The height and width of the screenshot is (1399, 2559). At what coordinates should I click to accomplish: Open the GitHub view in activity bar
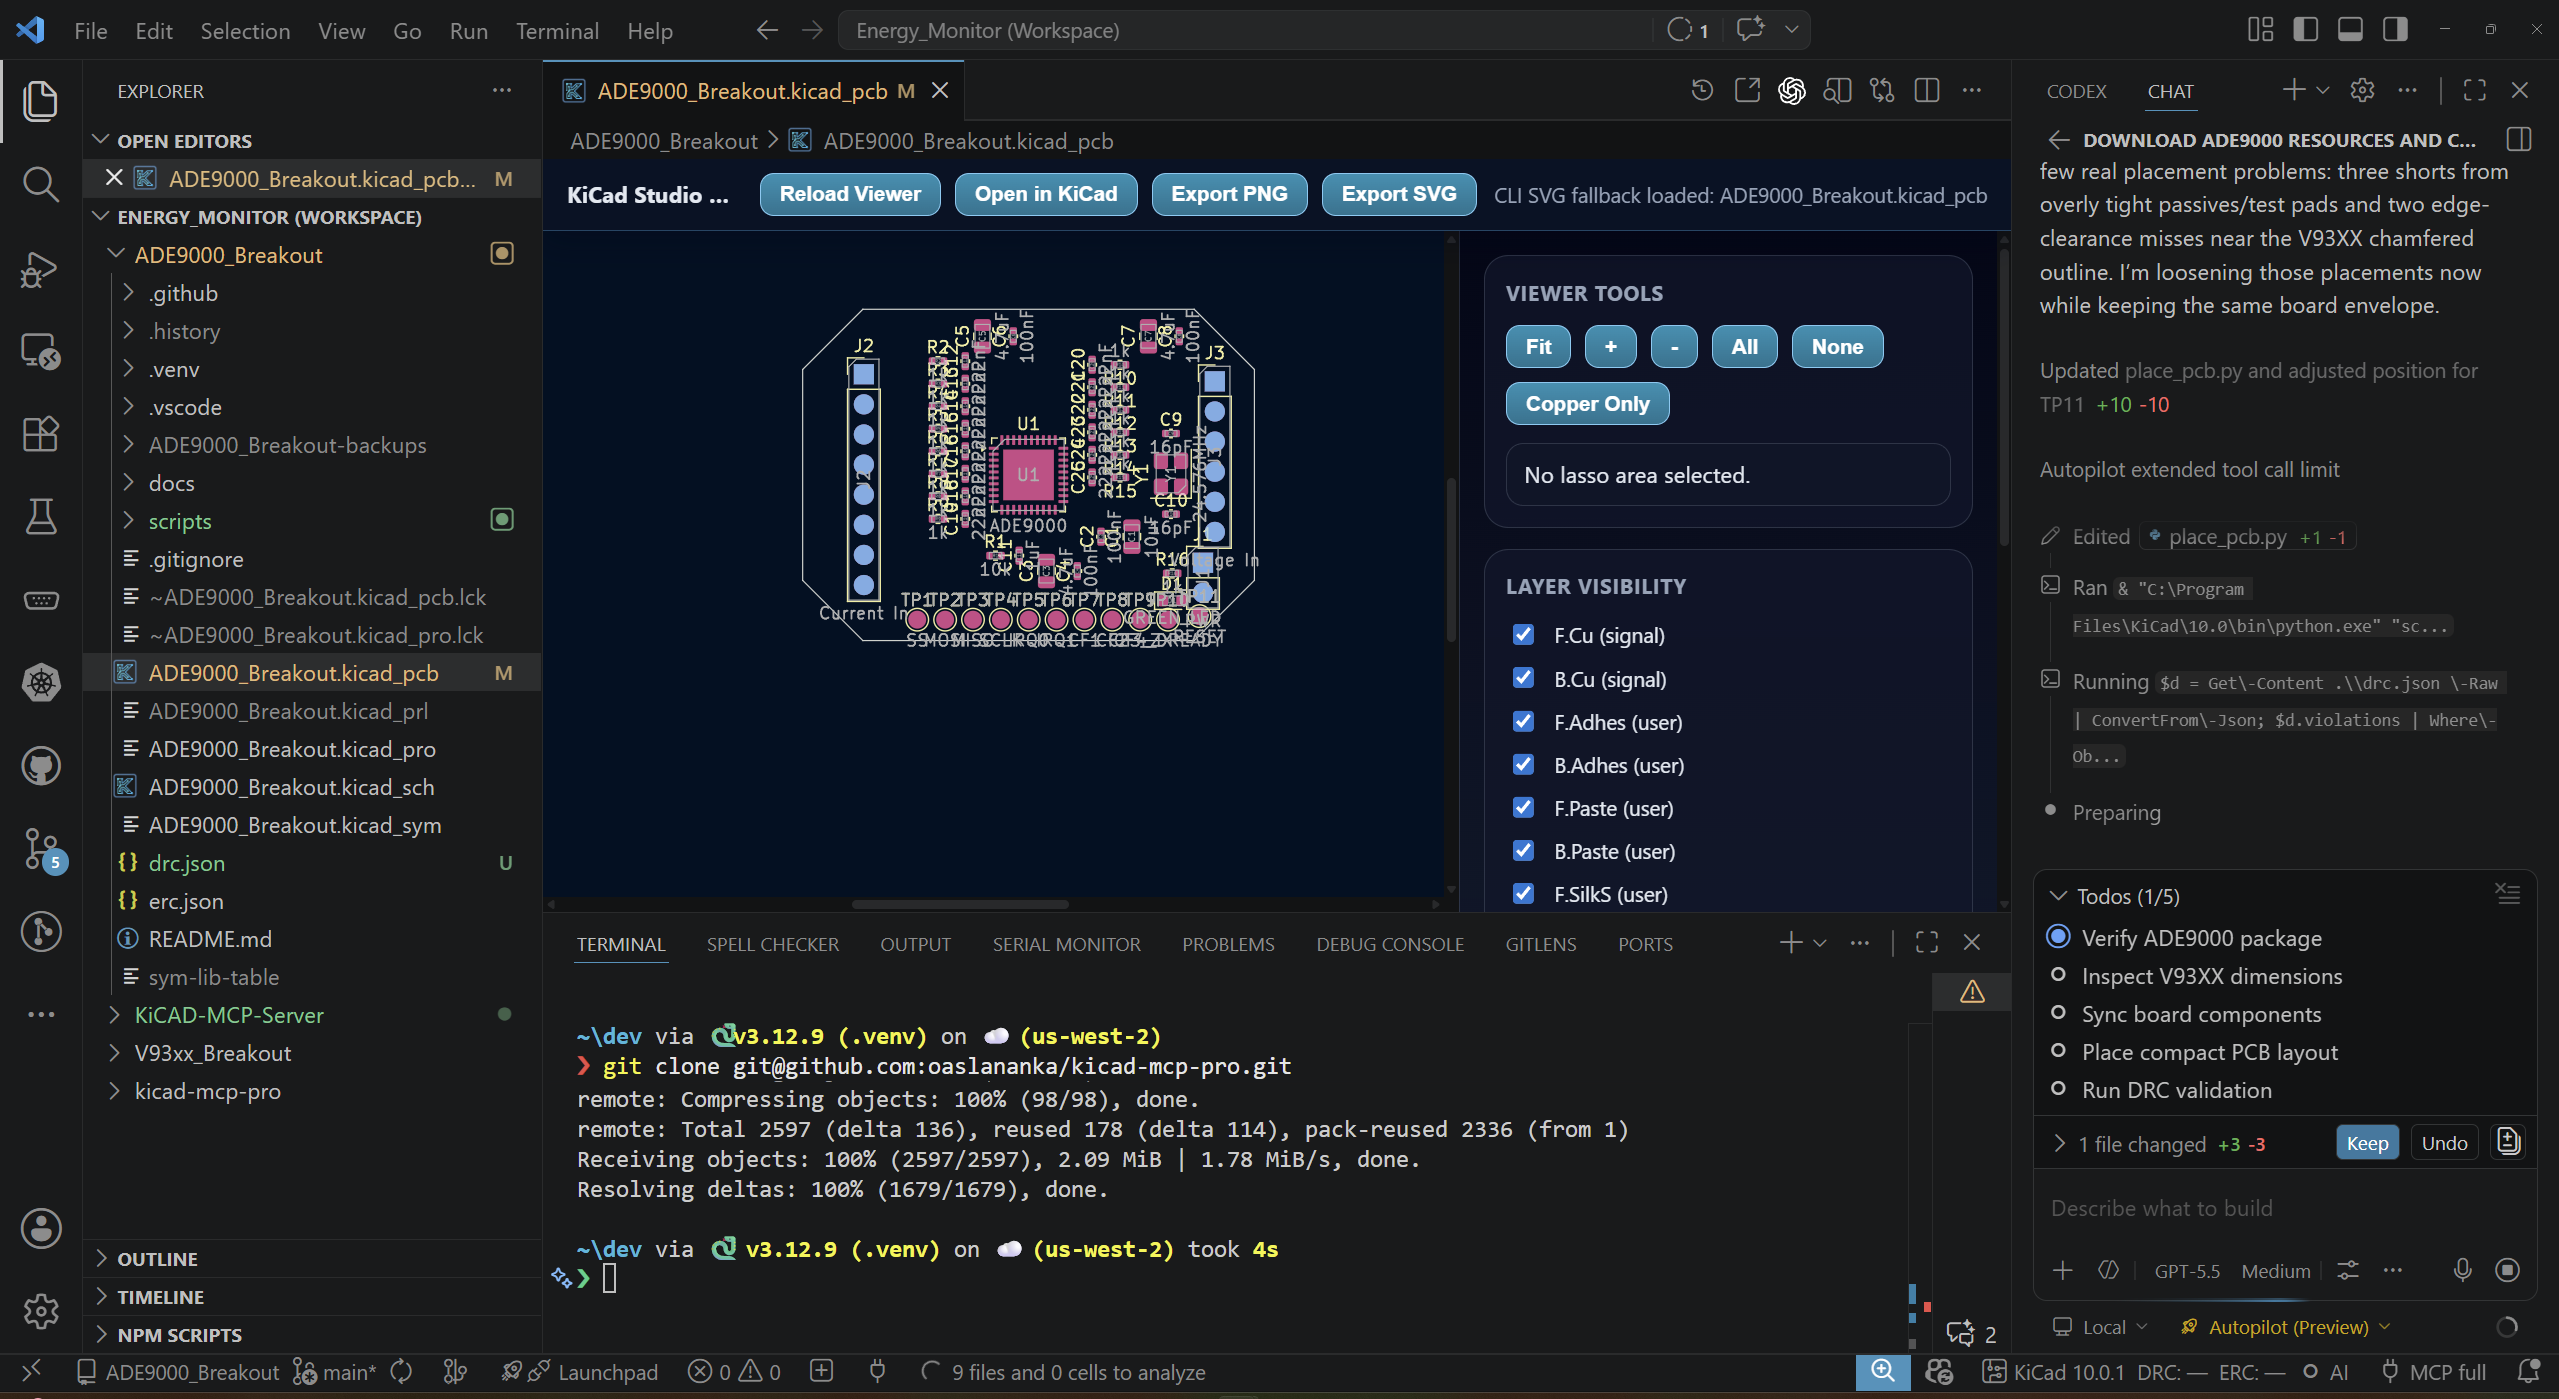tap(40, 766)
